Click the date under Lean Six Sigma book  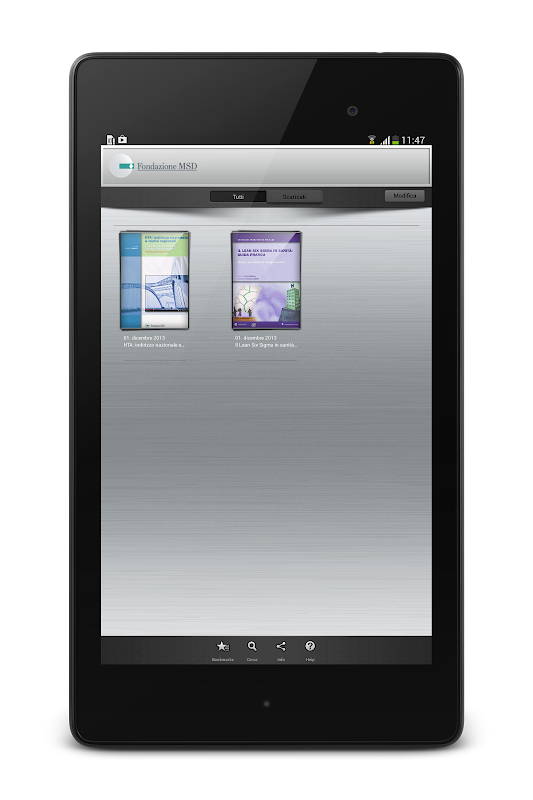tap(256, 338)
